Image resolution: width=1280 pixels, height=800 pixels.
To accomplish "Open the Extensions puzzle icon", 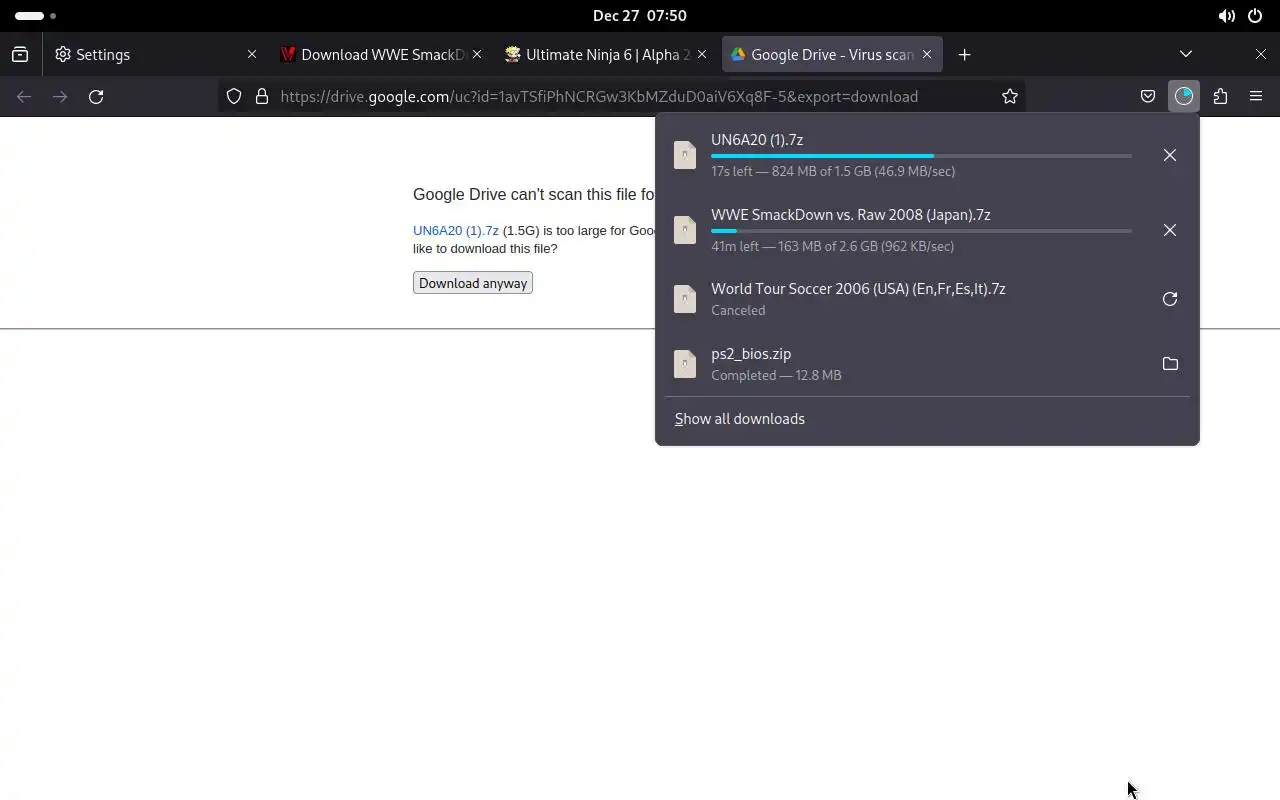I will click(1220, 96).
